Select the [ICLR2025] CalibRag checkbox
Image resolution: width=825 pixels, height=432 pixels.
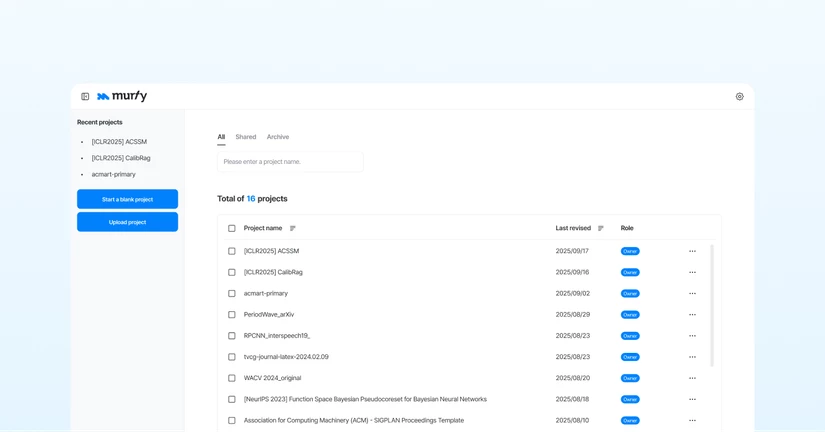(x=232, y=272)
